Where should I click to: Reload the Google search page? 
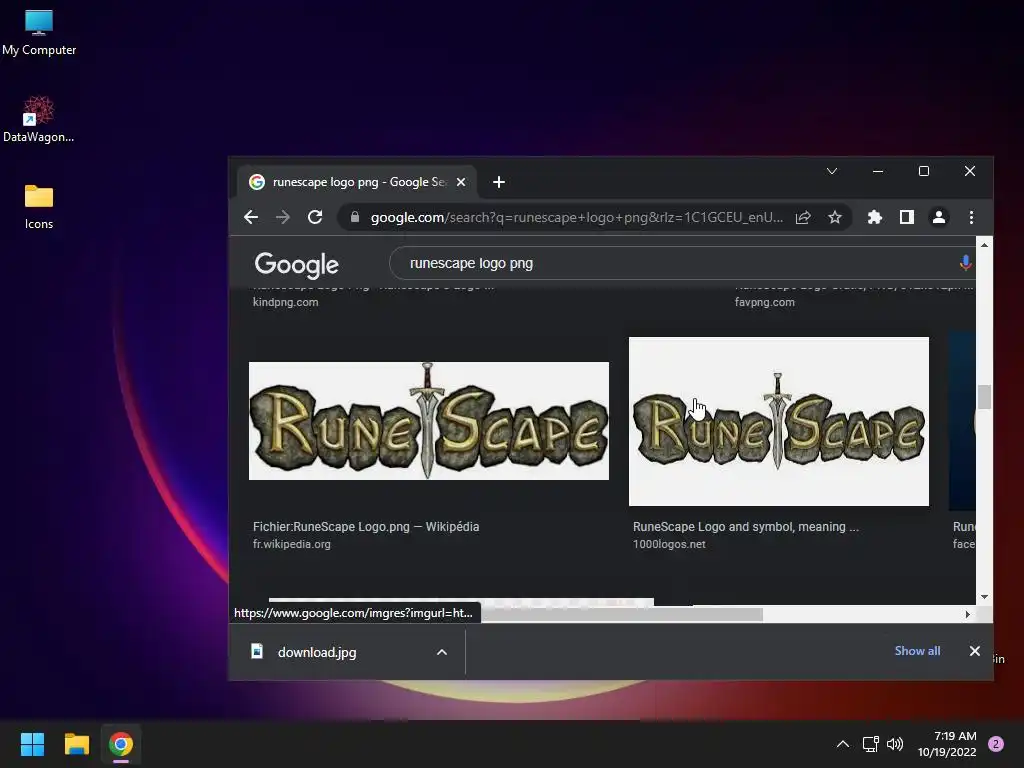click(315, 217)
